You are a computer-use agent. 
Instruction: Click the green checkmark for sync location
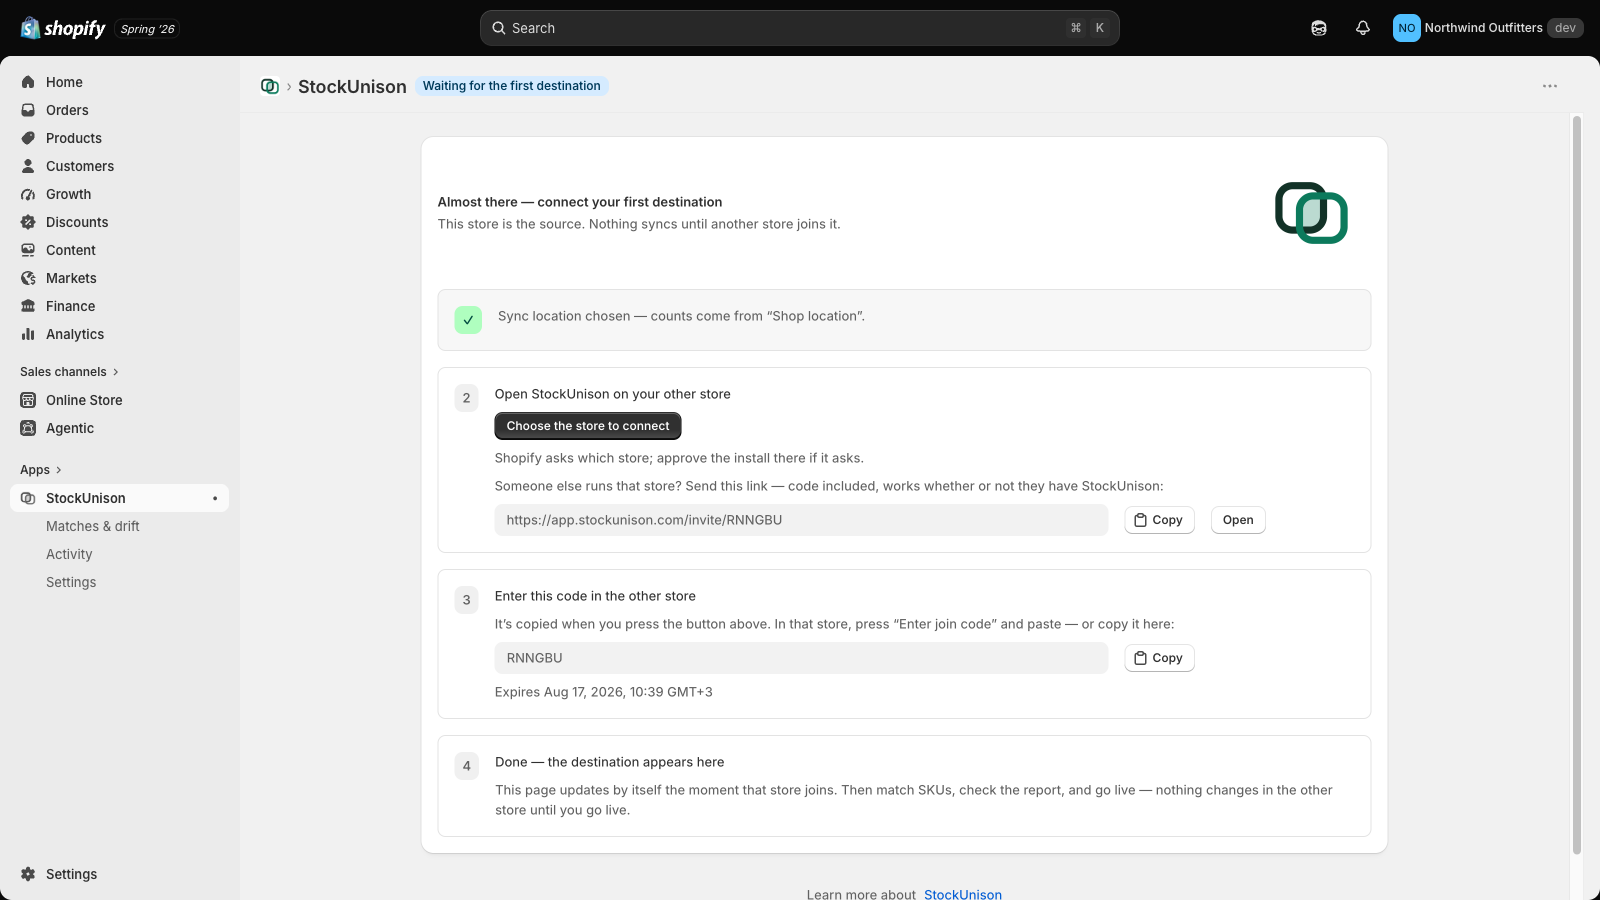(x=468, y=320)
